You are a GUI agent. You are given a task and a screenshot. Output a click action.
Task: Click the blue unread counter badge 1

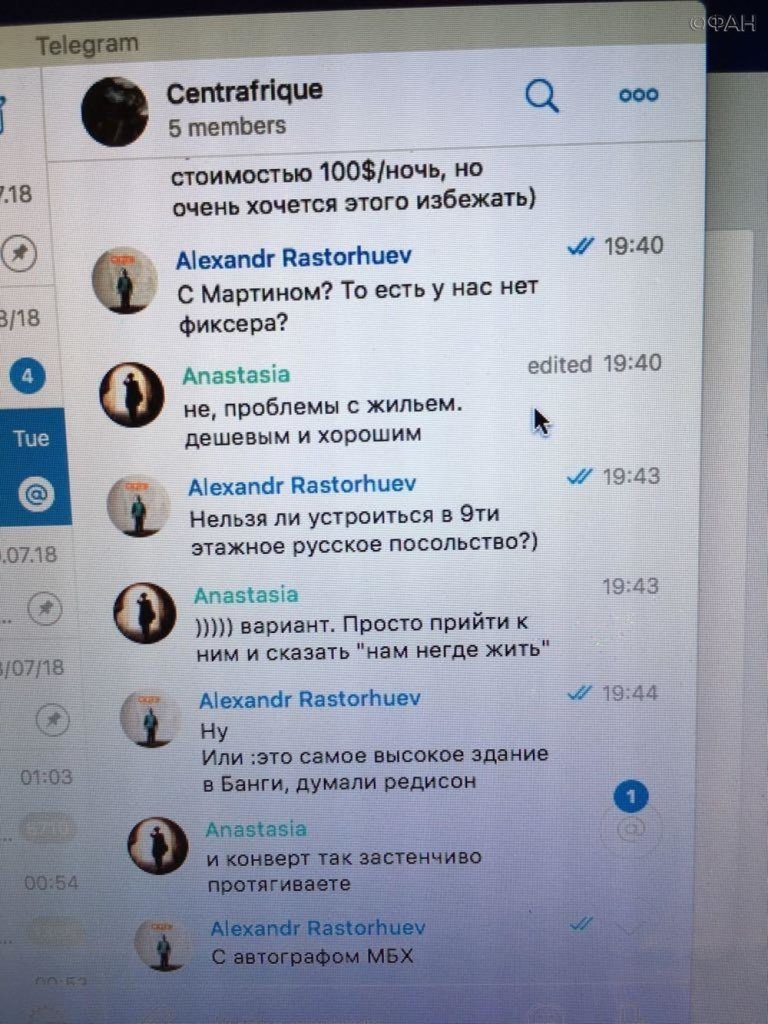(x=631, y=796)
